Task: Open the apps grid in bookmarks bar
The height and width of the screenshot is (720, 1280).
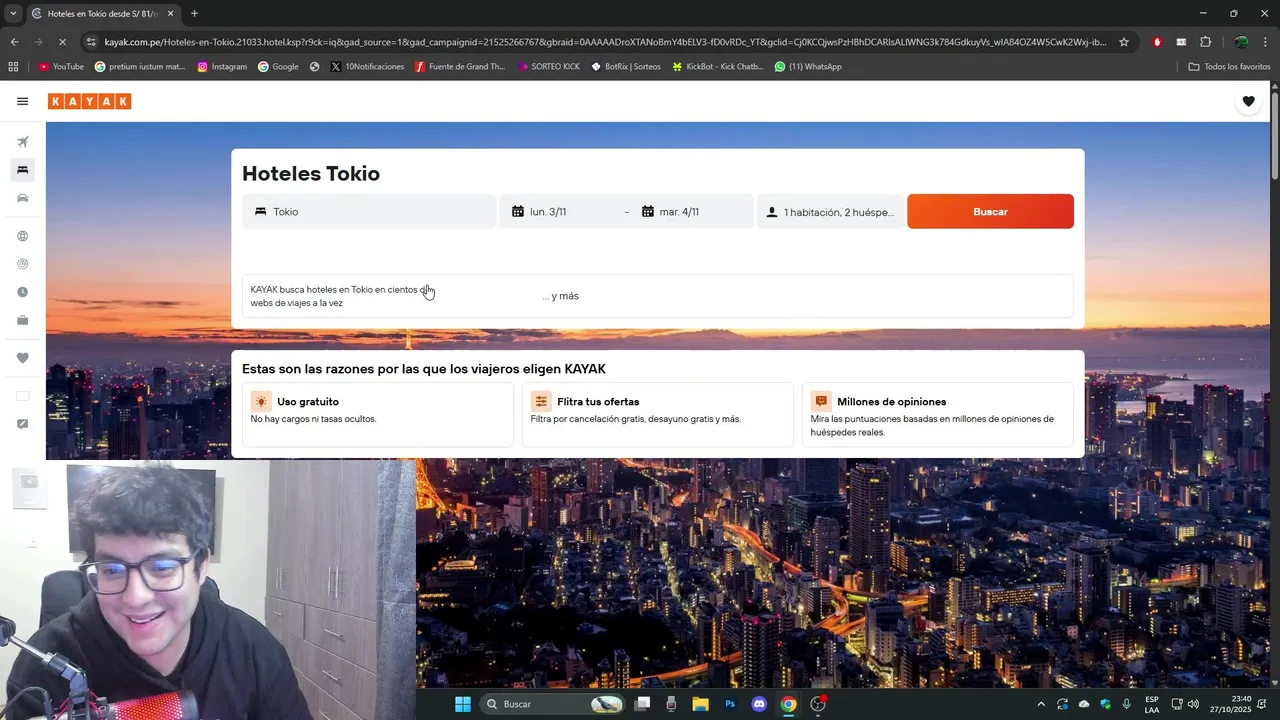Action: (x=13, y=66)
